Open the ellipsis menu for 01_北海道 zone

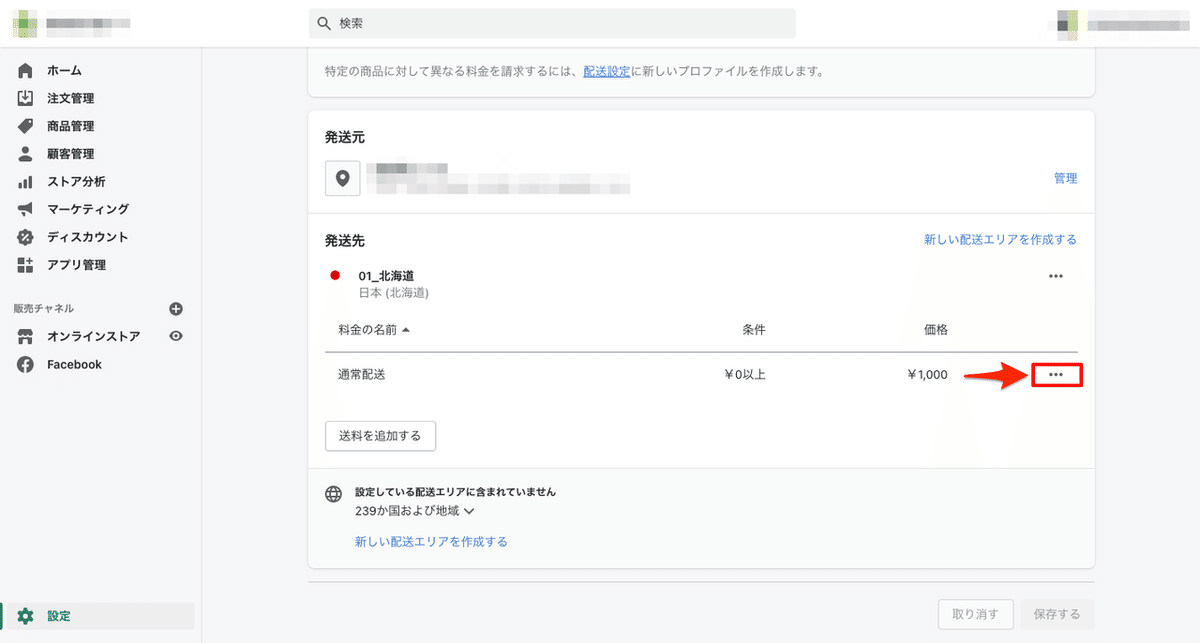tap(1056, 276)
